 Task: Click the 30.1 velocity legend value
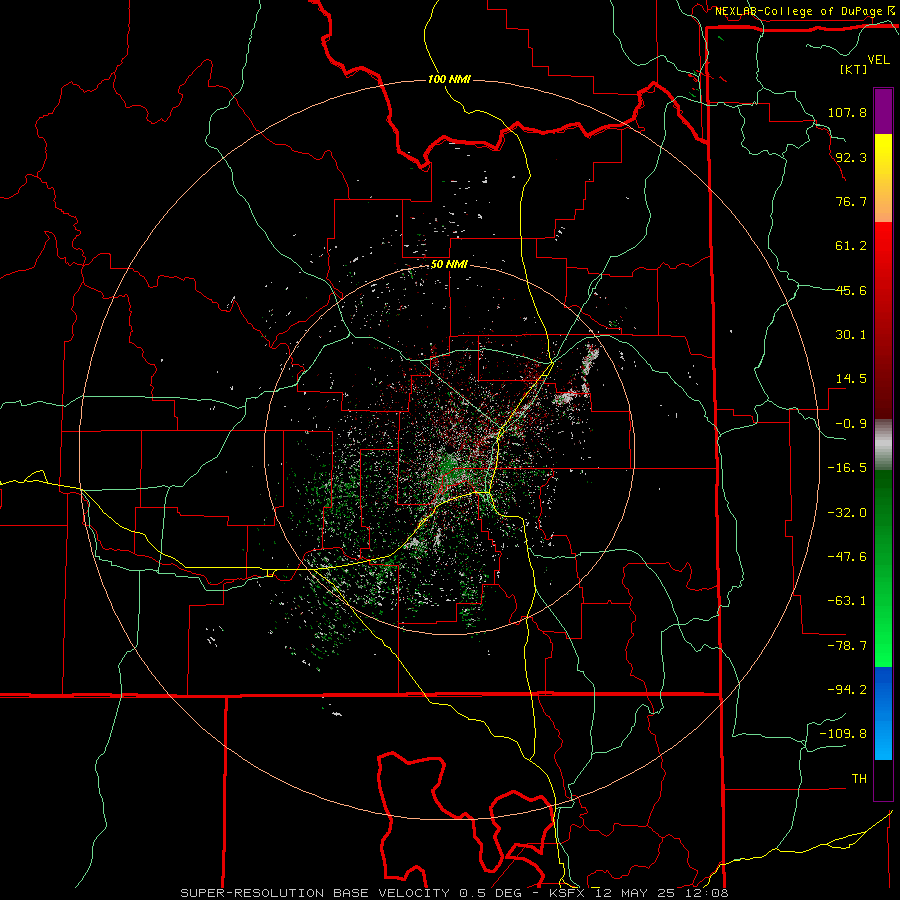[851, 335]
